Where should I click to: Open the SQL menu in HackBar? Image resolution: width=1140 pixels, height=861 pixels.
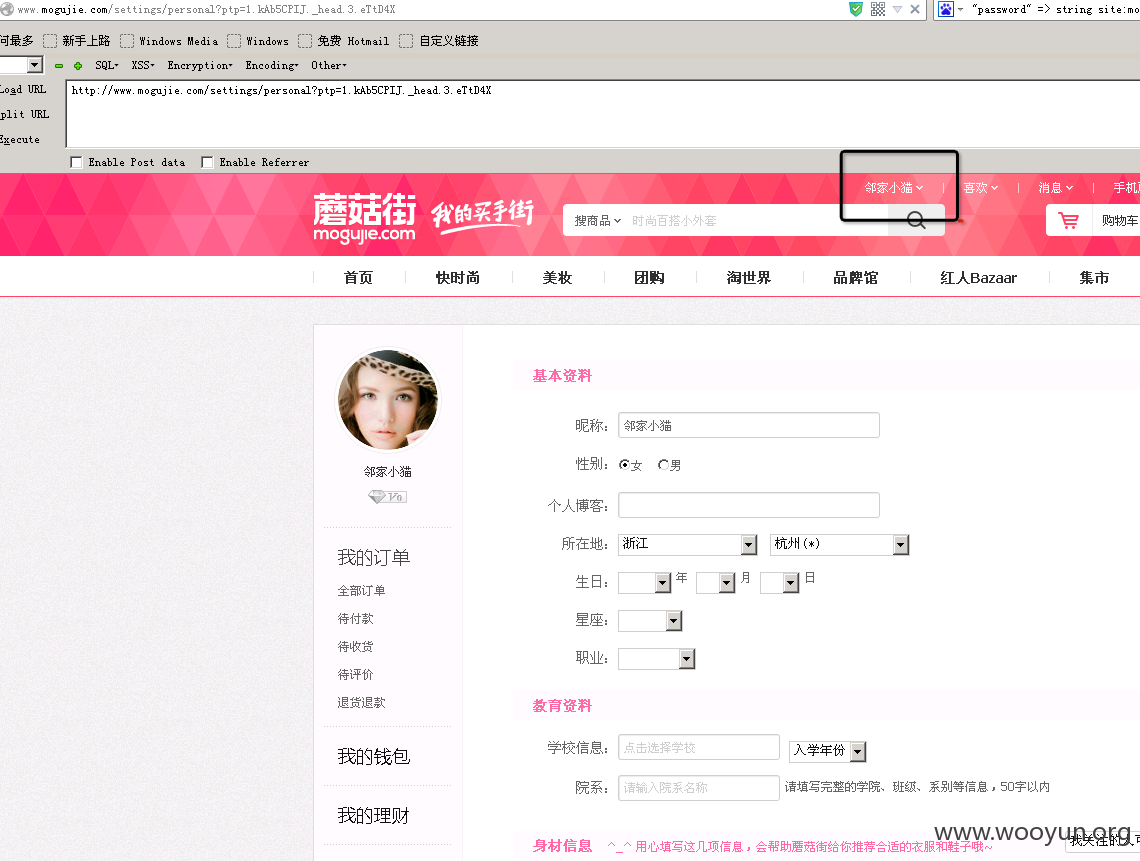[107, 65]
